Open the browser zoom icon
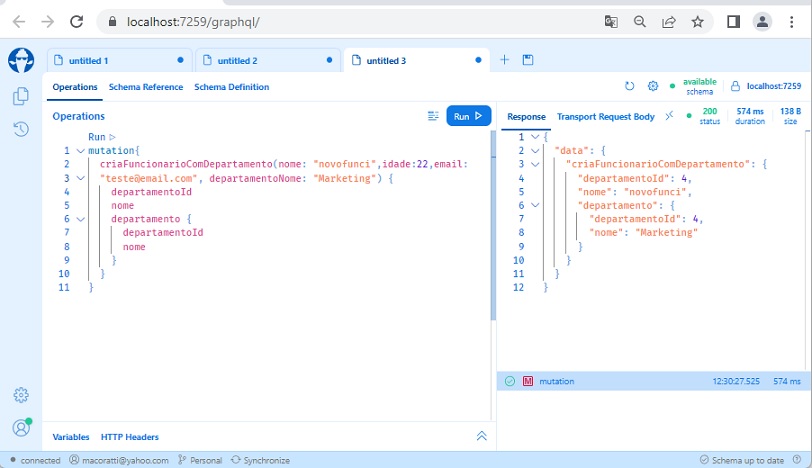Viewport: 812px width, 468px height. pyautogui.click(x=640, y=22)
